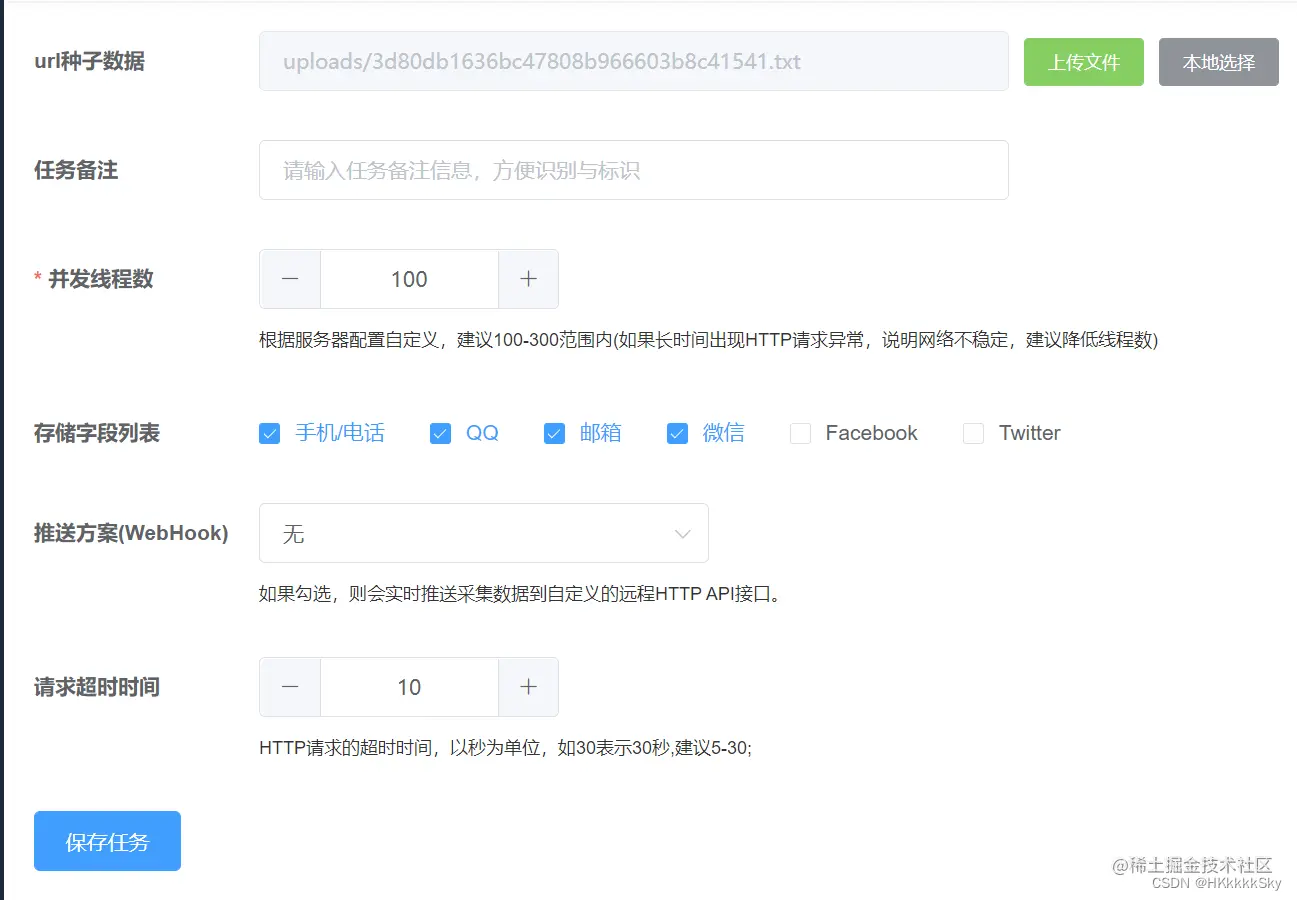Click the thread count number field showing 100

pos(409,279)
